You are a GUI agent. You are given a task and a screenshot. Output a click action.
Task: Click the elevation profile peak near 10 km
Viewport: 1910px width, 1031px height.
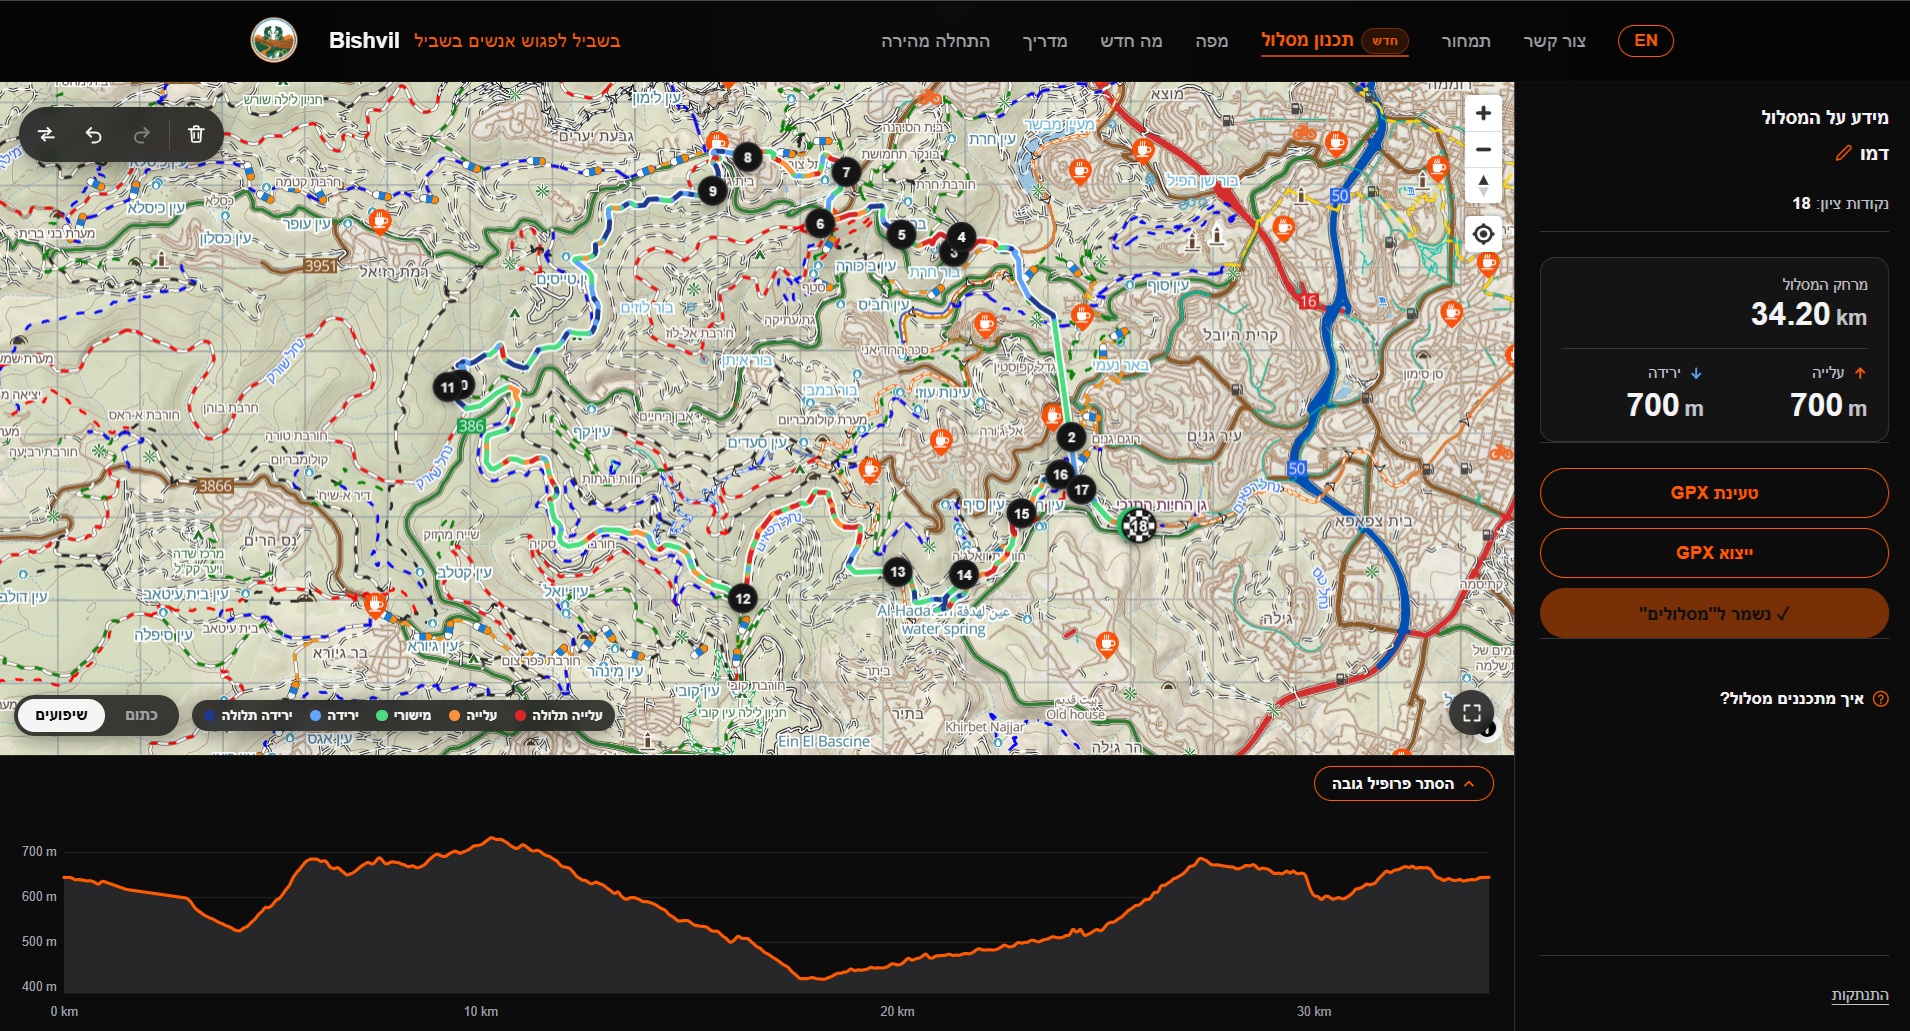point(491,839)
